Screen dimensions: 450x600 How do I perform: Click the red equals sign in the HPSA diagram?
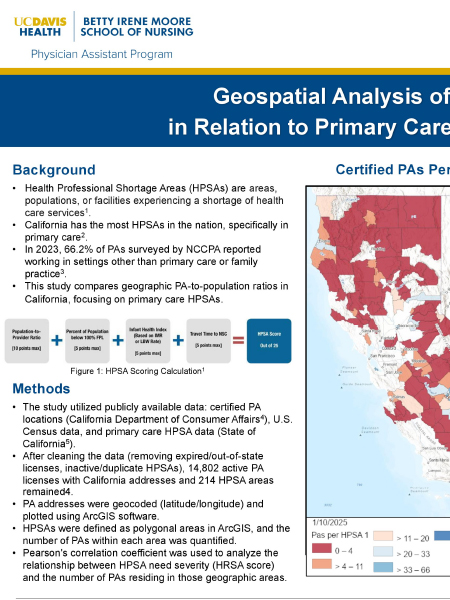coord(238,340)
